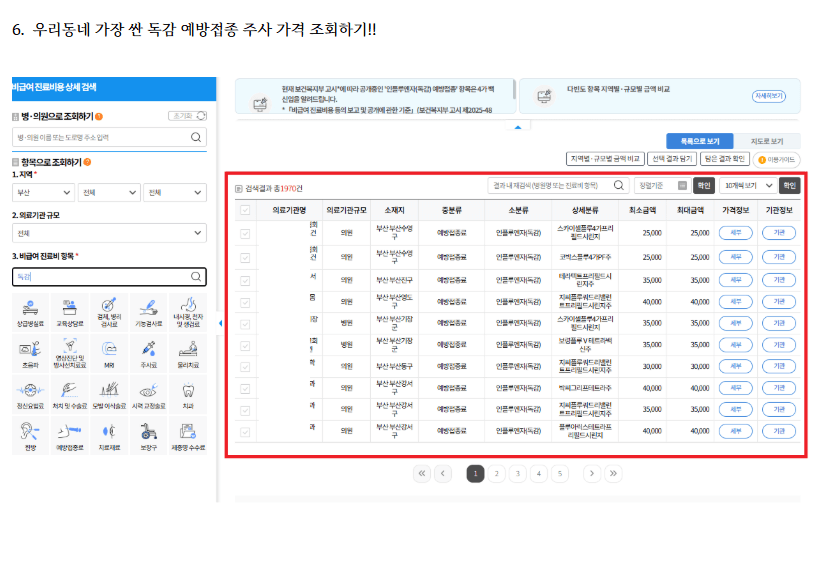Open the 예방접종료 vaccination category icon
The width and height of the screenshot is (828, 588).
[70, 434]
